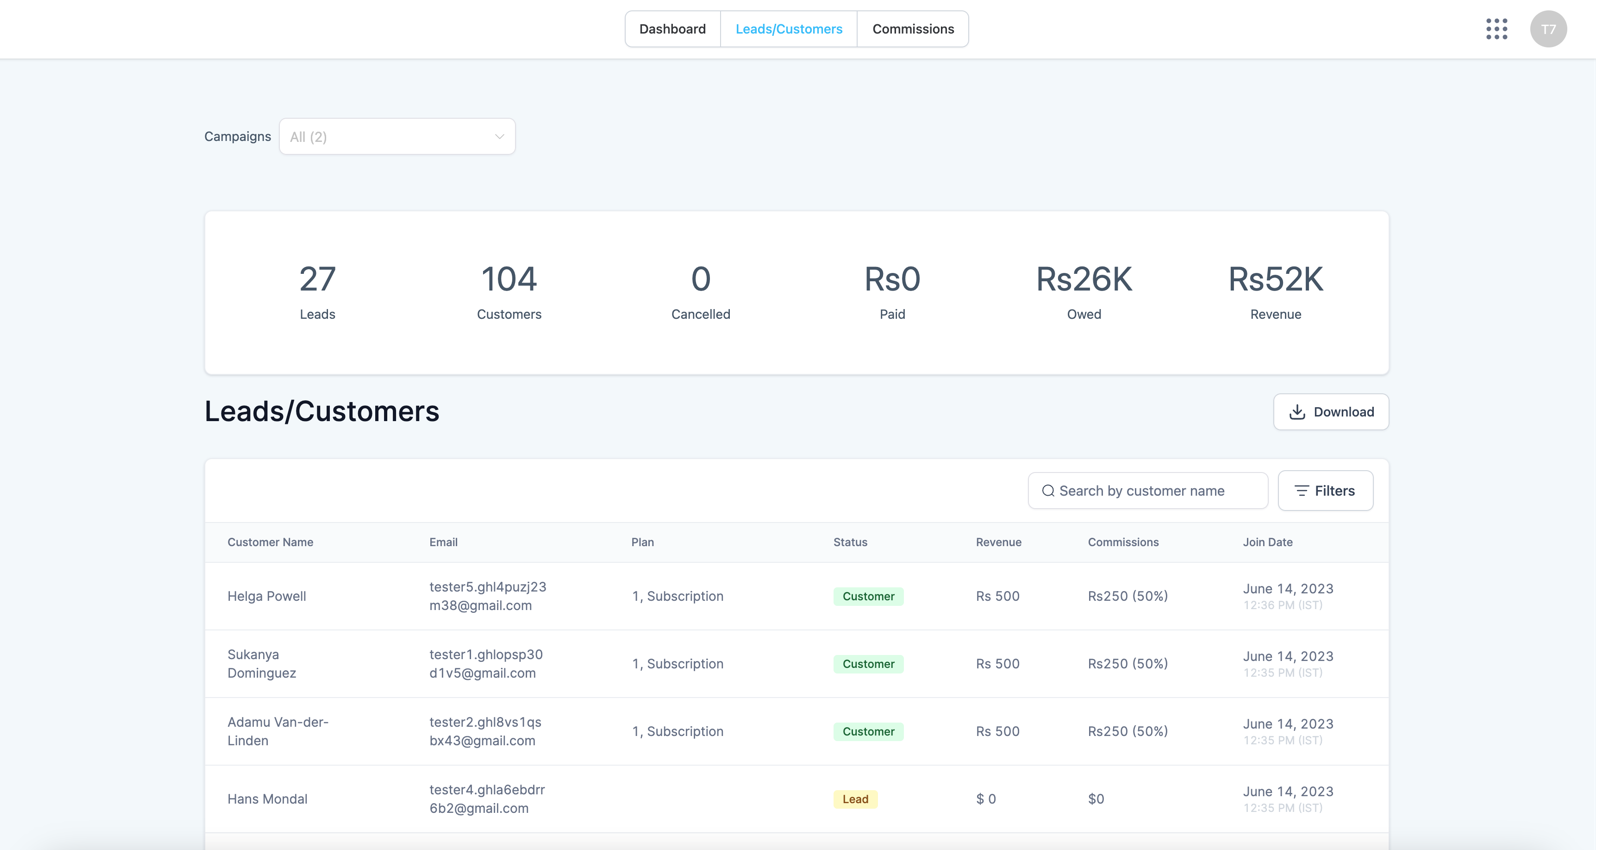
Task: Focus the Search by customer name field
Action: [1148, 491]
